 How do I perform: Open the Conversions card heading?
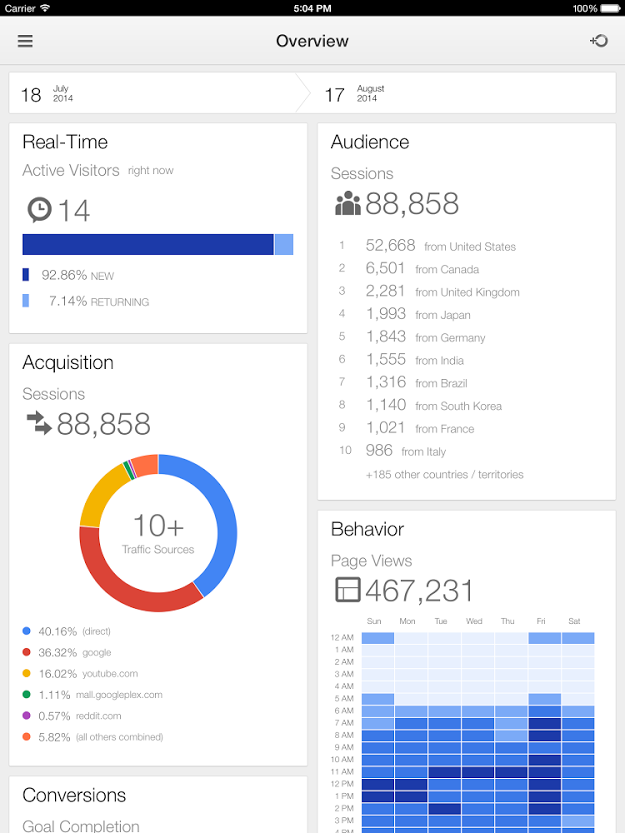74,795
